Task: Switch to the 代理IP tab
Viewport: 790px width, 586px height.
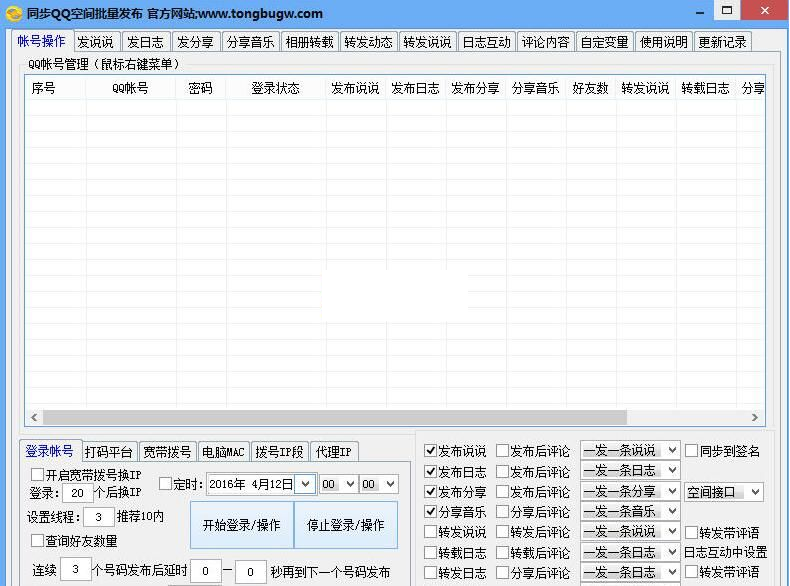Action: [334, 452]
